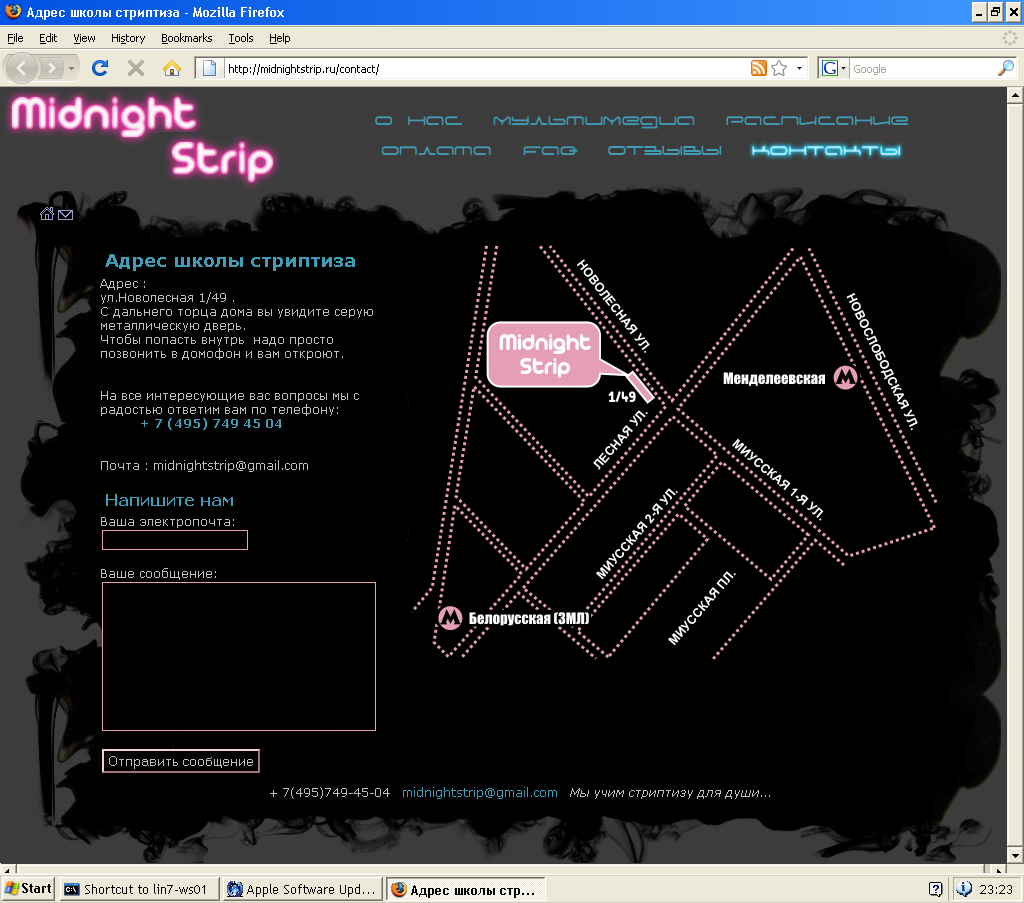Screen dimensions: 1024x903
Task: Switch to 'Shortcut to lin7-ws01' taskbar window
Action: click(x=138, y=889)
